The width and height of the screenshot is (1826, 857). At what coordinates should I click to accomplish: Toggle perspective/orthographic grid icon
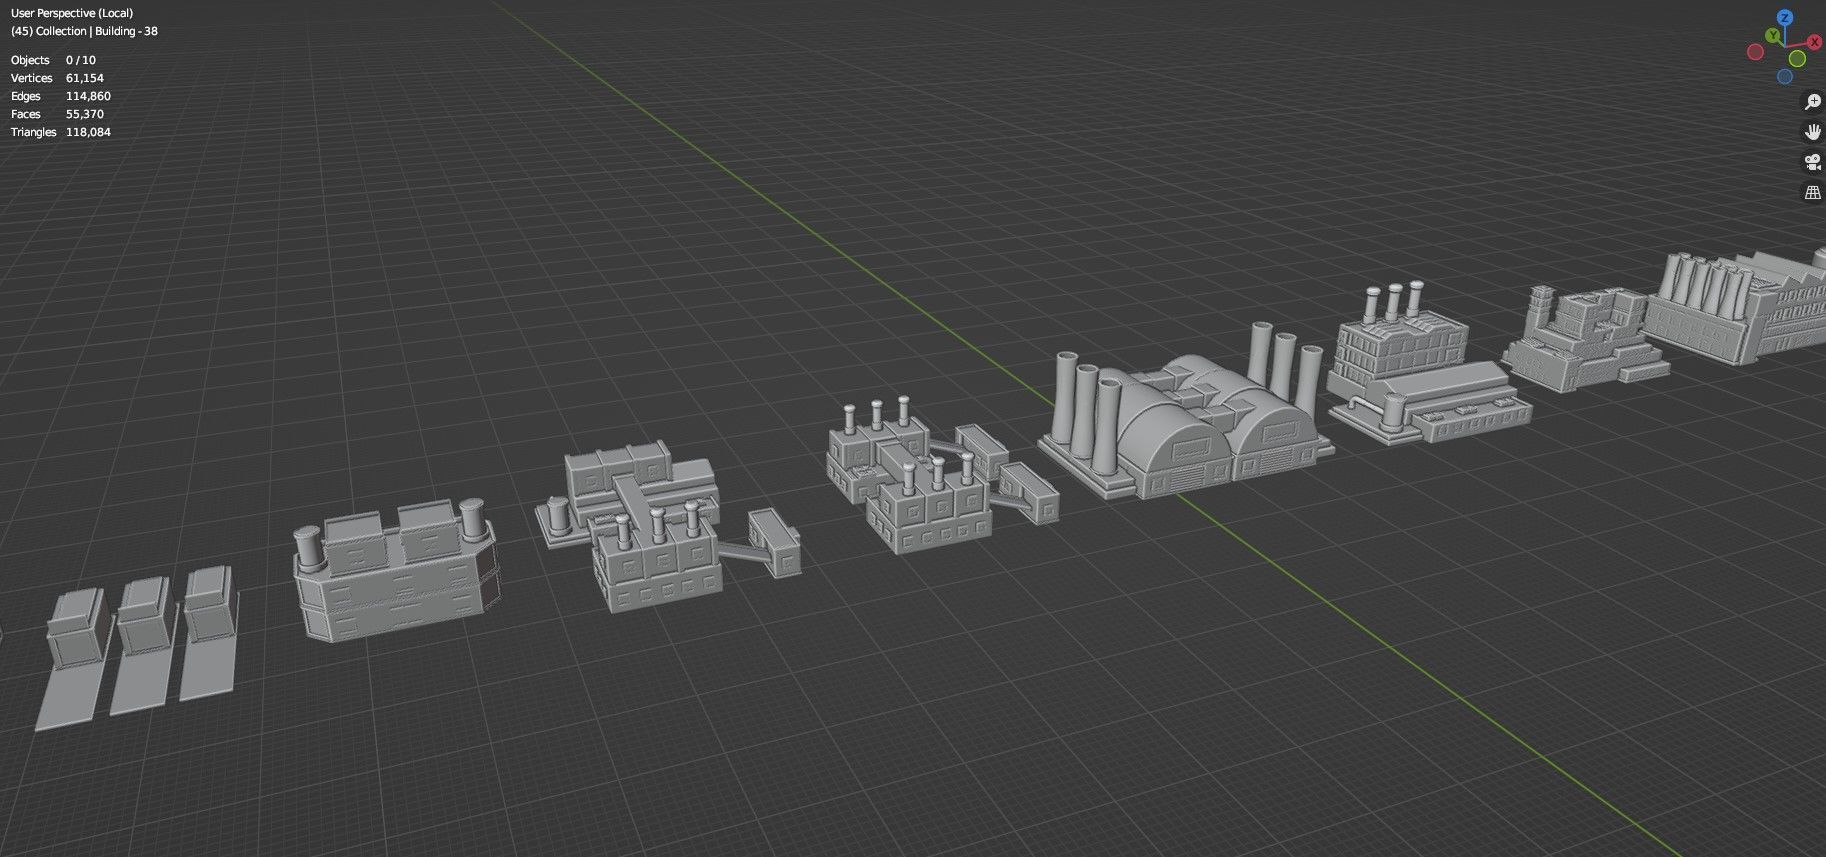[x=1812, y=193]
